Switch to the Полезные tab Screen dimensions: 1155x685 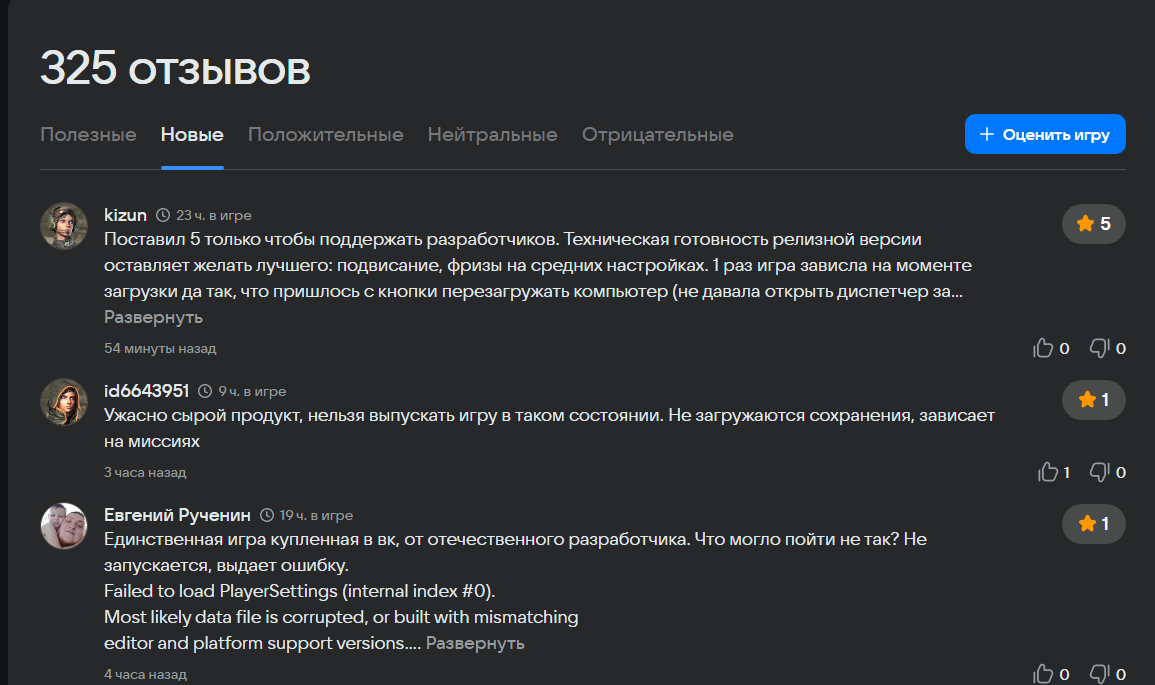point(88,135)
